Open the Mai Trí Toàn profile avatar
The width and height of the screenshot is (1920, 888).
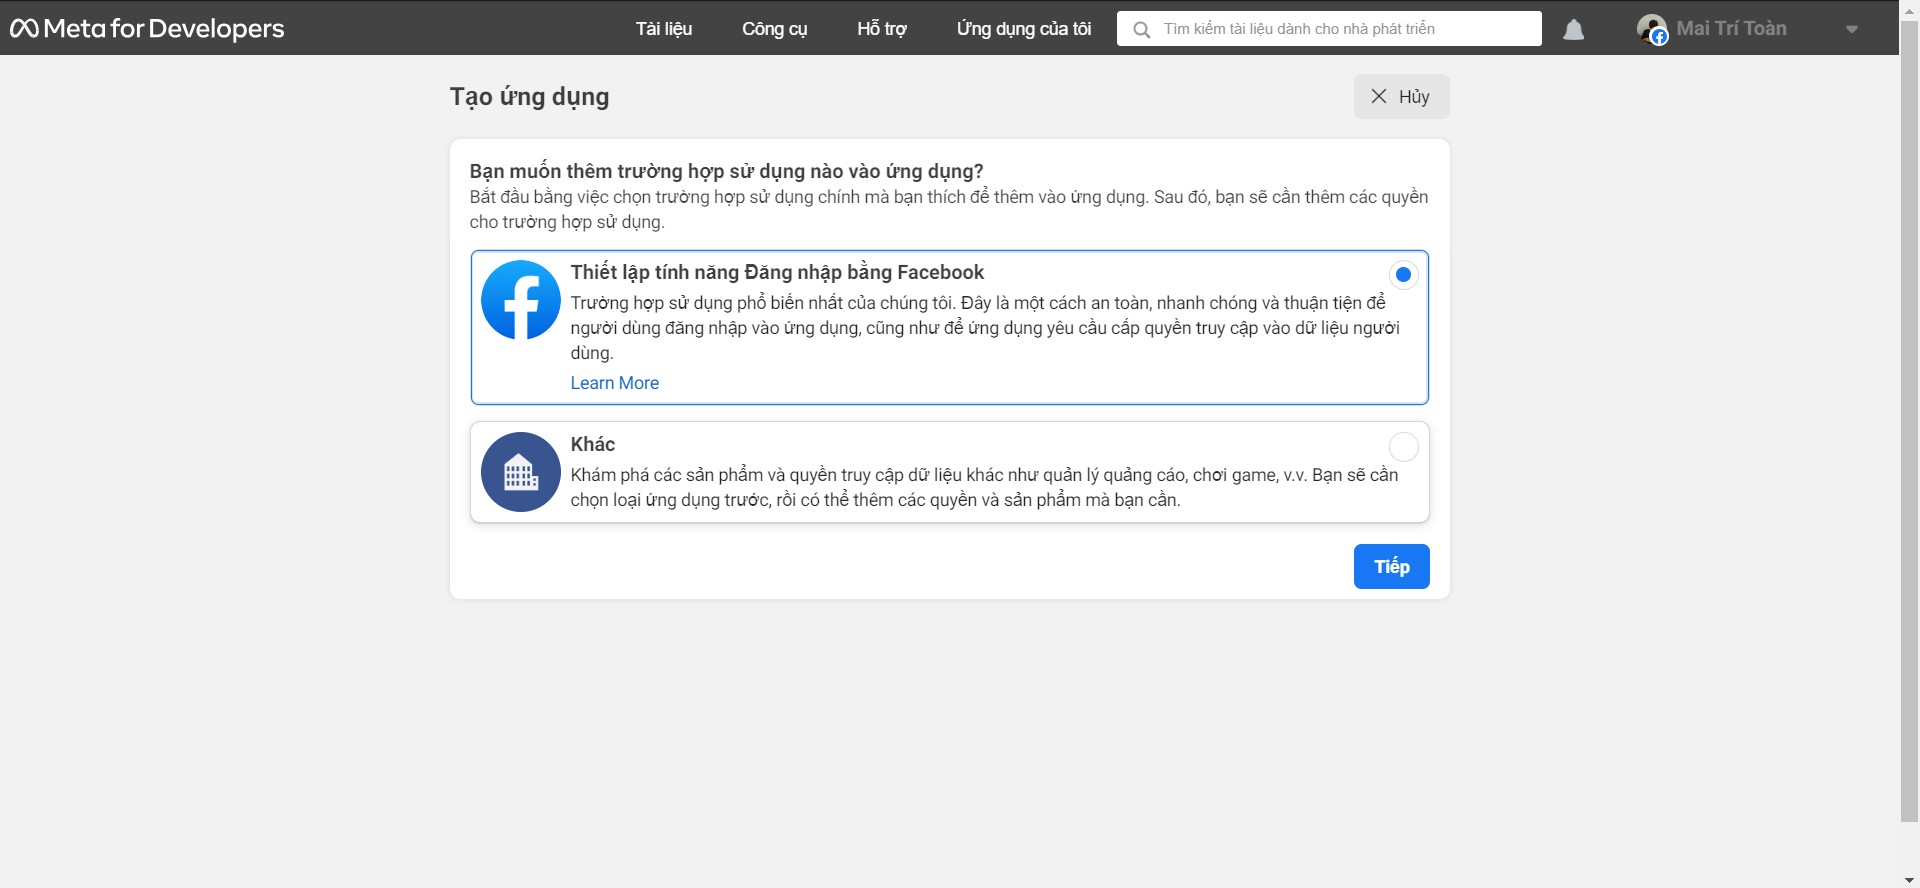click(1652, 29)
